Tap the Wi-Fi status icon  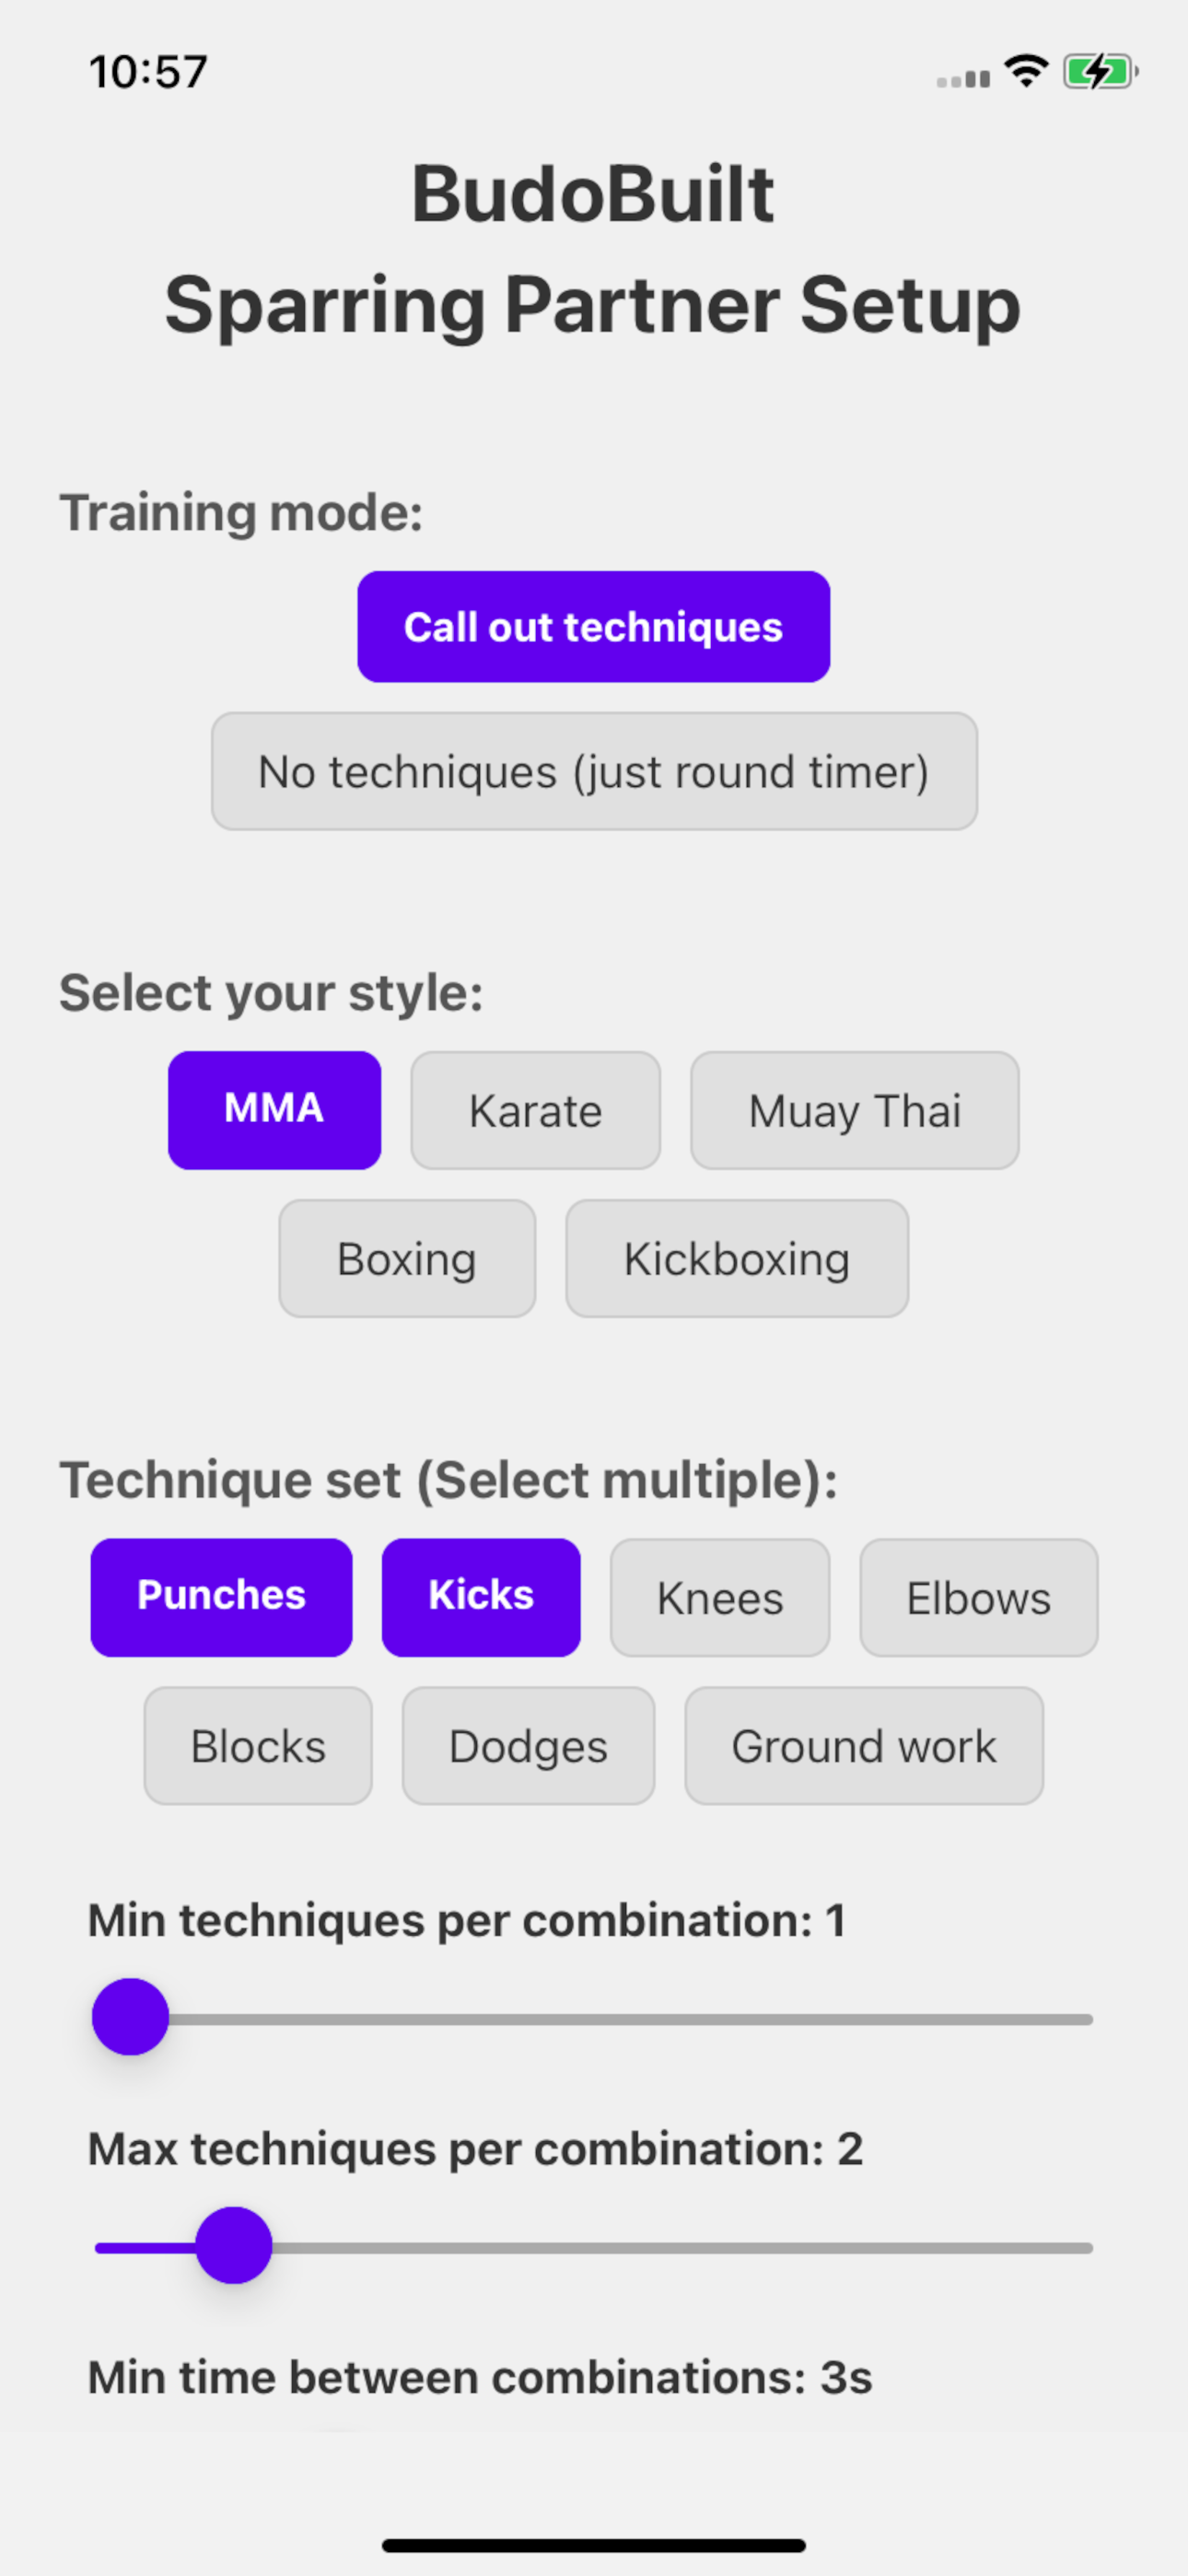1026,71
